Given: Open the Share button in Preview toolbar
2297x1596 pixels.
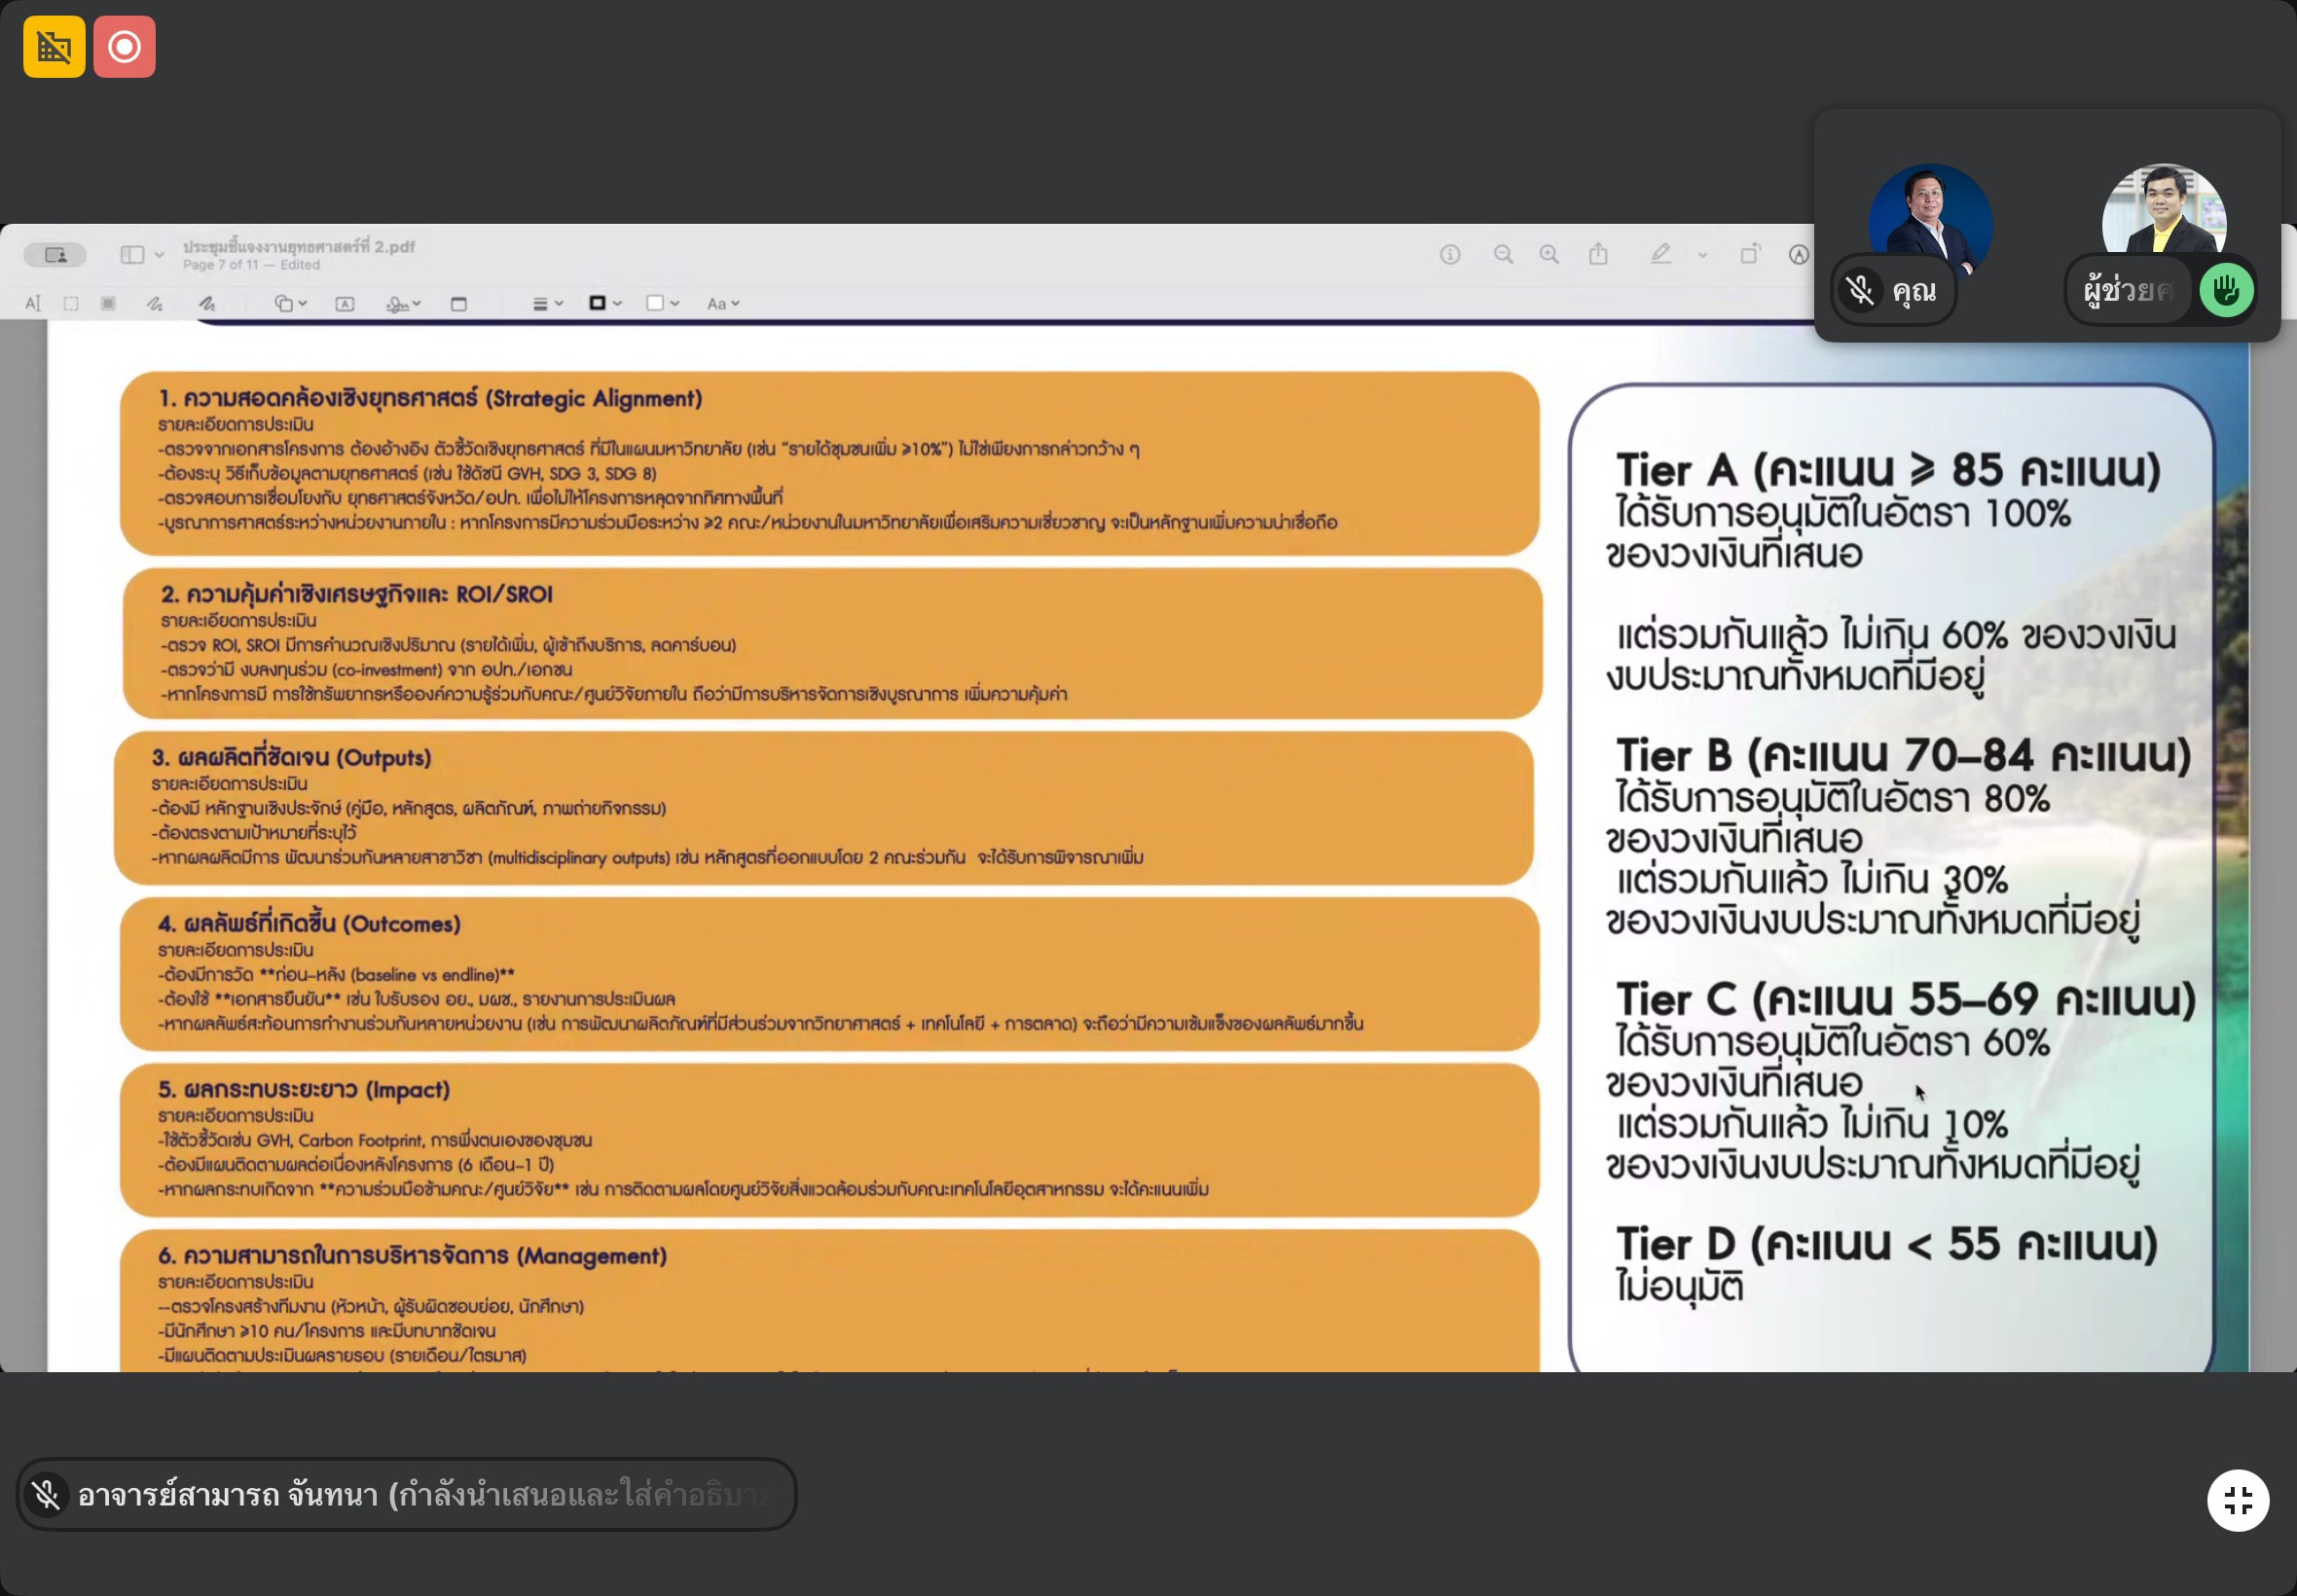Looking at the screenshot, I should point(1598,254).
